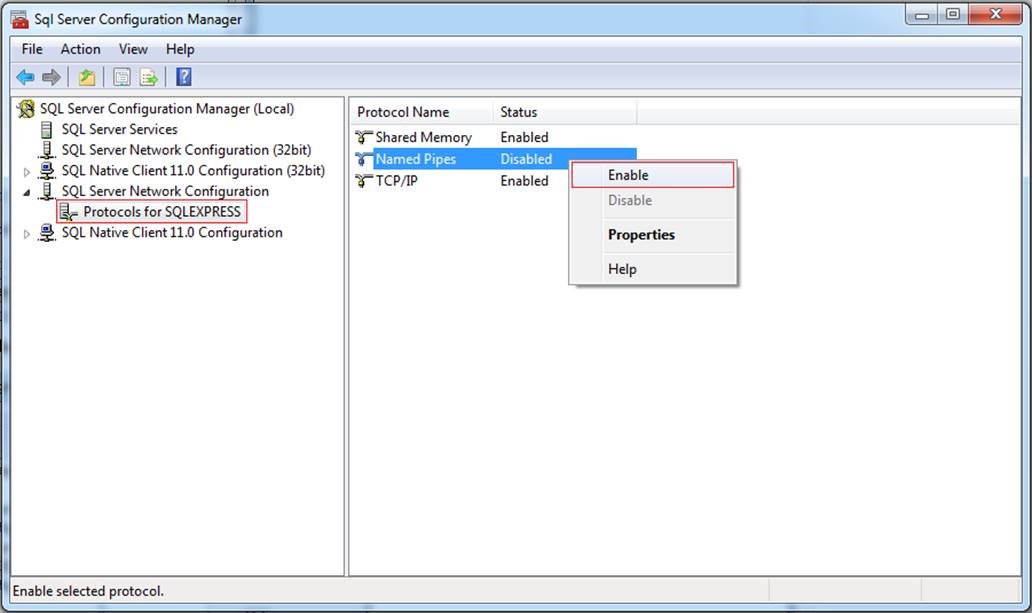Click the Properties toolbar icon

coord(122,78)
